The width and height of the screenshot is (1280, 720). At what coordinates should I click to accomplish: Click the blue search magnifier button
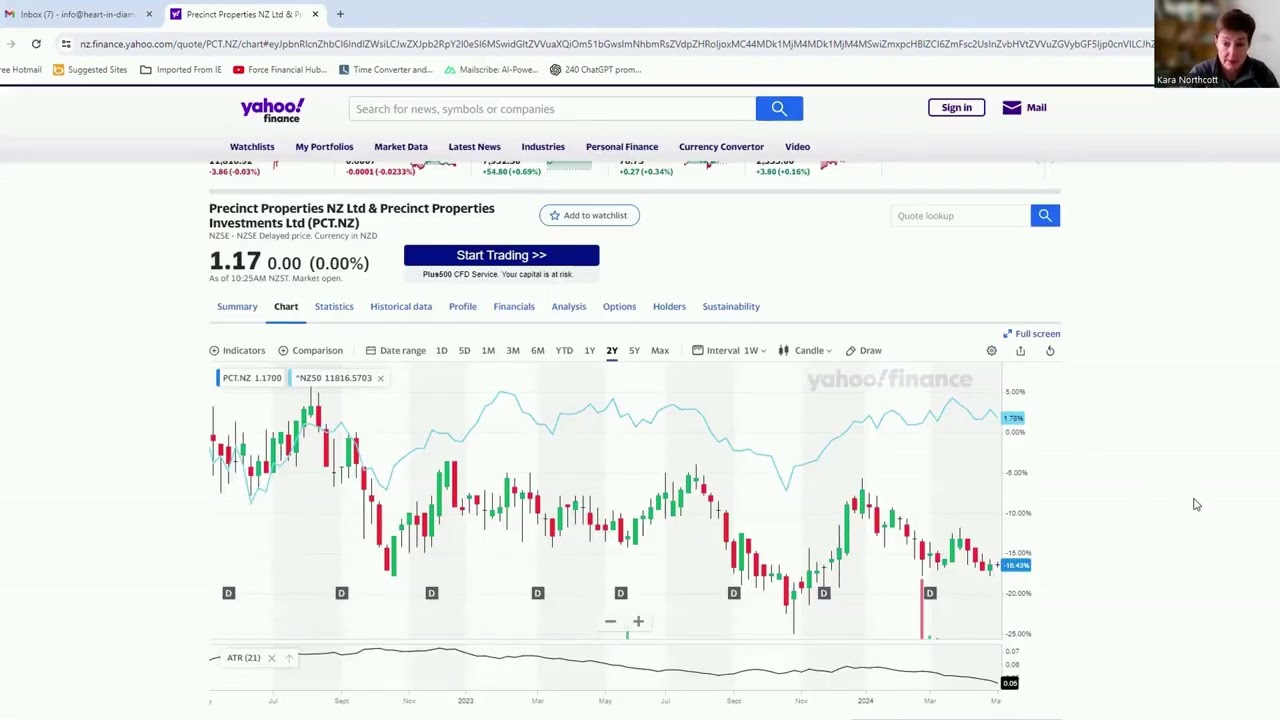tap(779, 108)
